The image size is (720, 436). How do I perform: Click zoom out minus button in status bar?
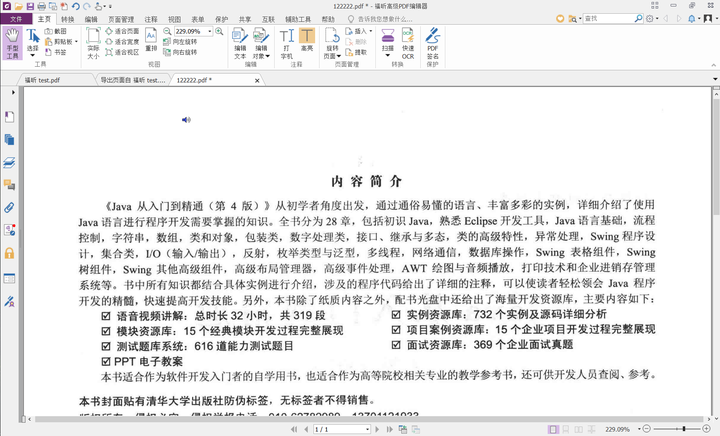click(x=647, y=429)
